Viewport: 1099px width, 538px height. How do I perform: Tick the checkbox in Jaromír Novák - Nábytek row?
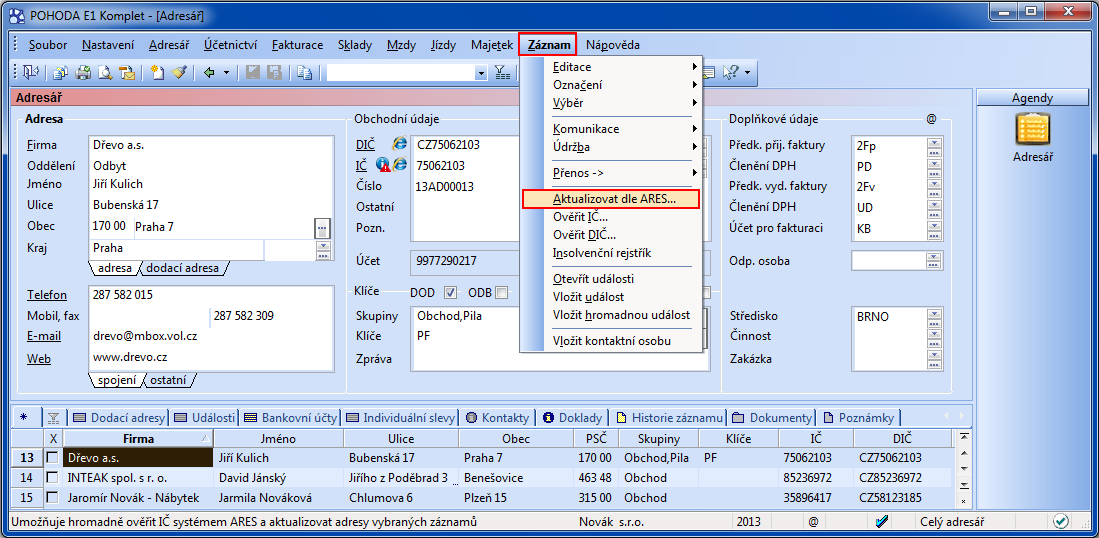(53, 498)
